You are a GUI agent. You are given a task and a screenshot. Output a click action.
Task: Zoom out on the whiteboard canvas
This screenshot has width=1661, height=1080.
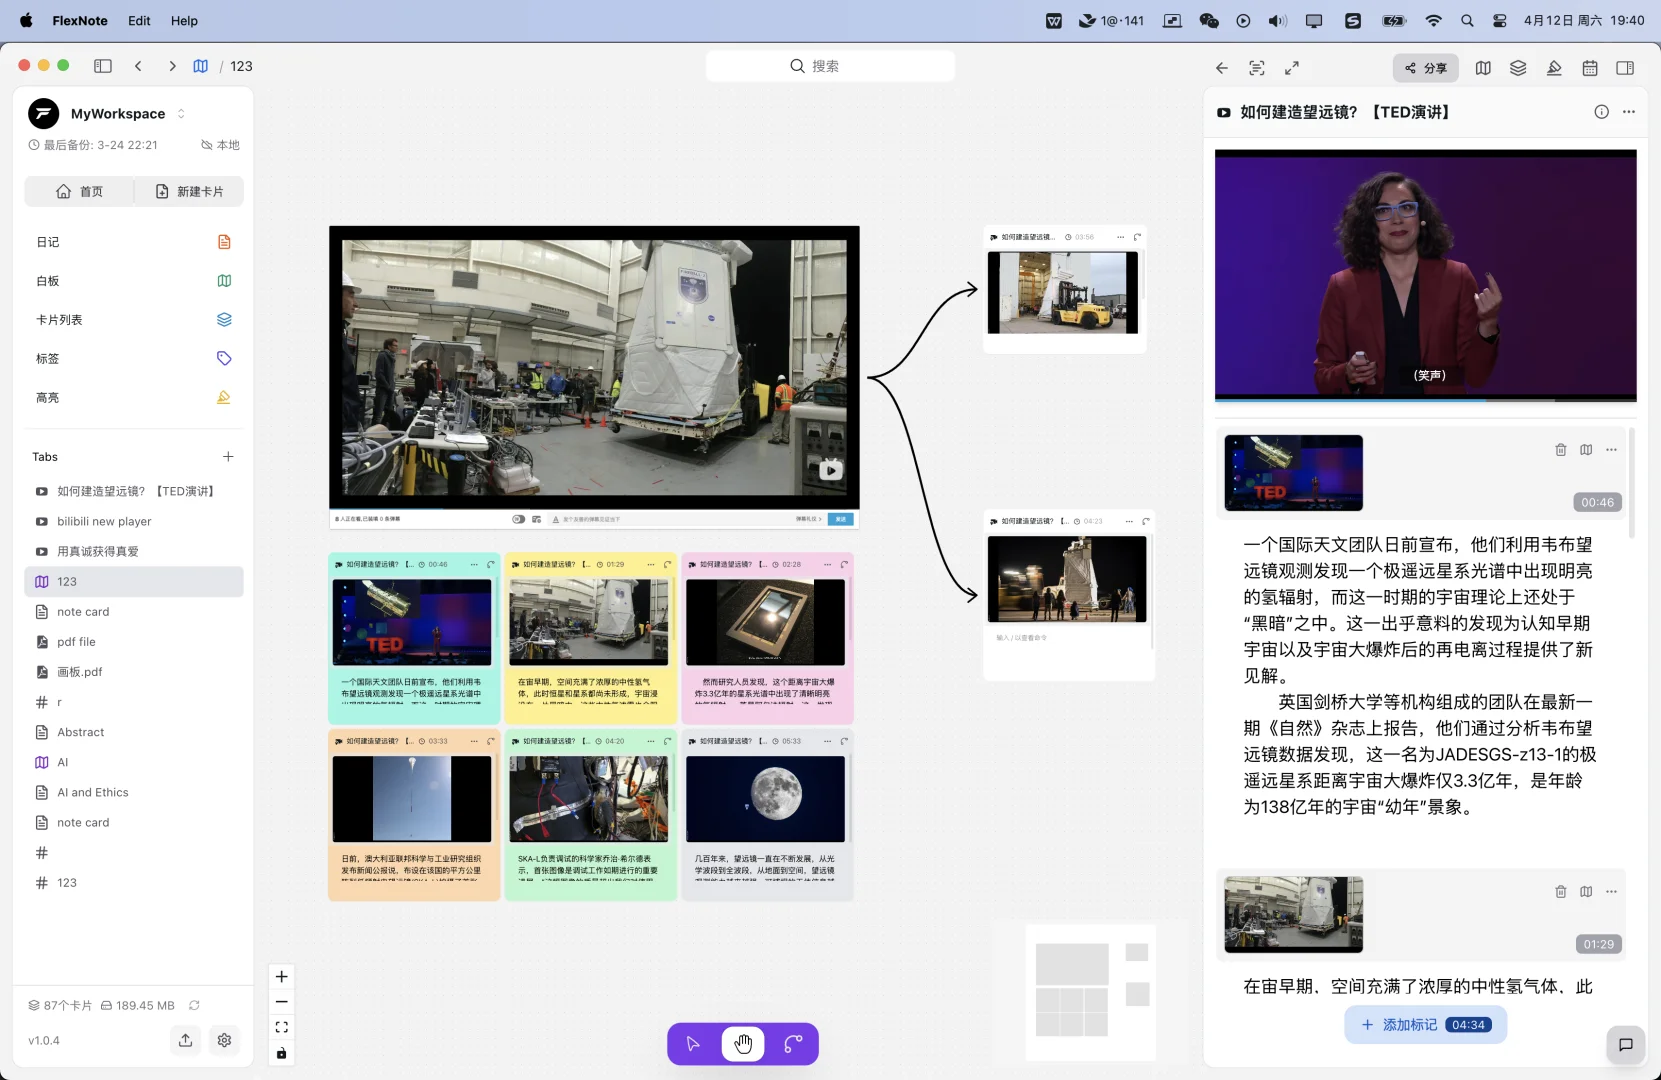[x=282, y=1002]
